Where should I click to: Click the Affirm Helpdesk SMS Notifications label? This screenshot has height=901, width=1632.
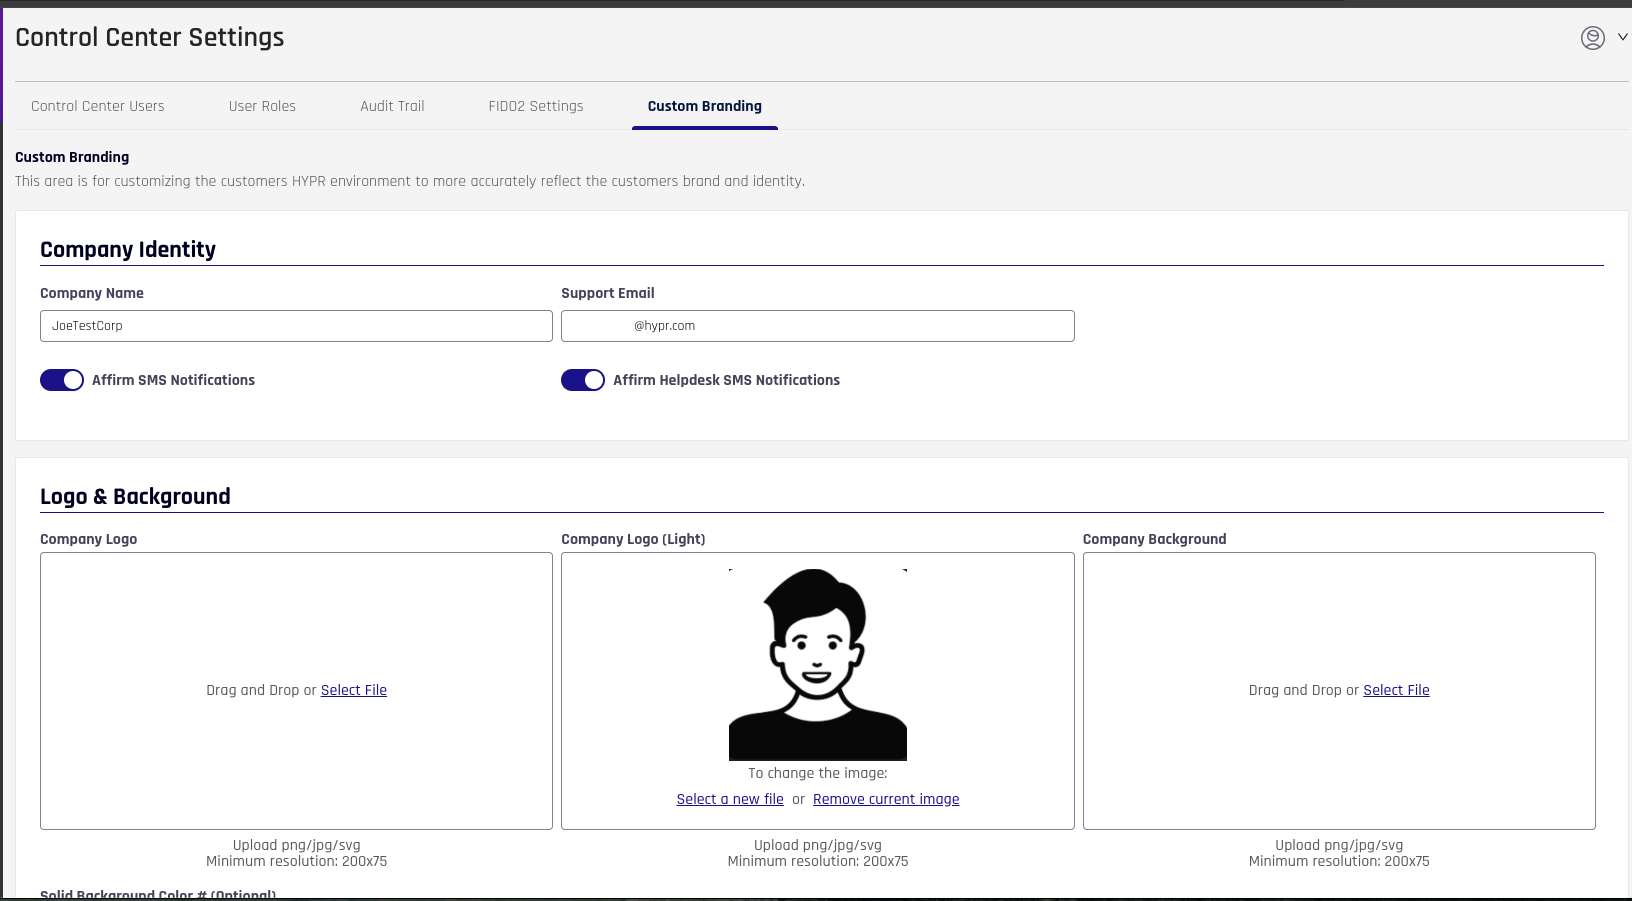pyautogui.click(x=726, y=380)
